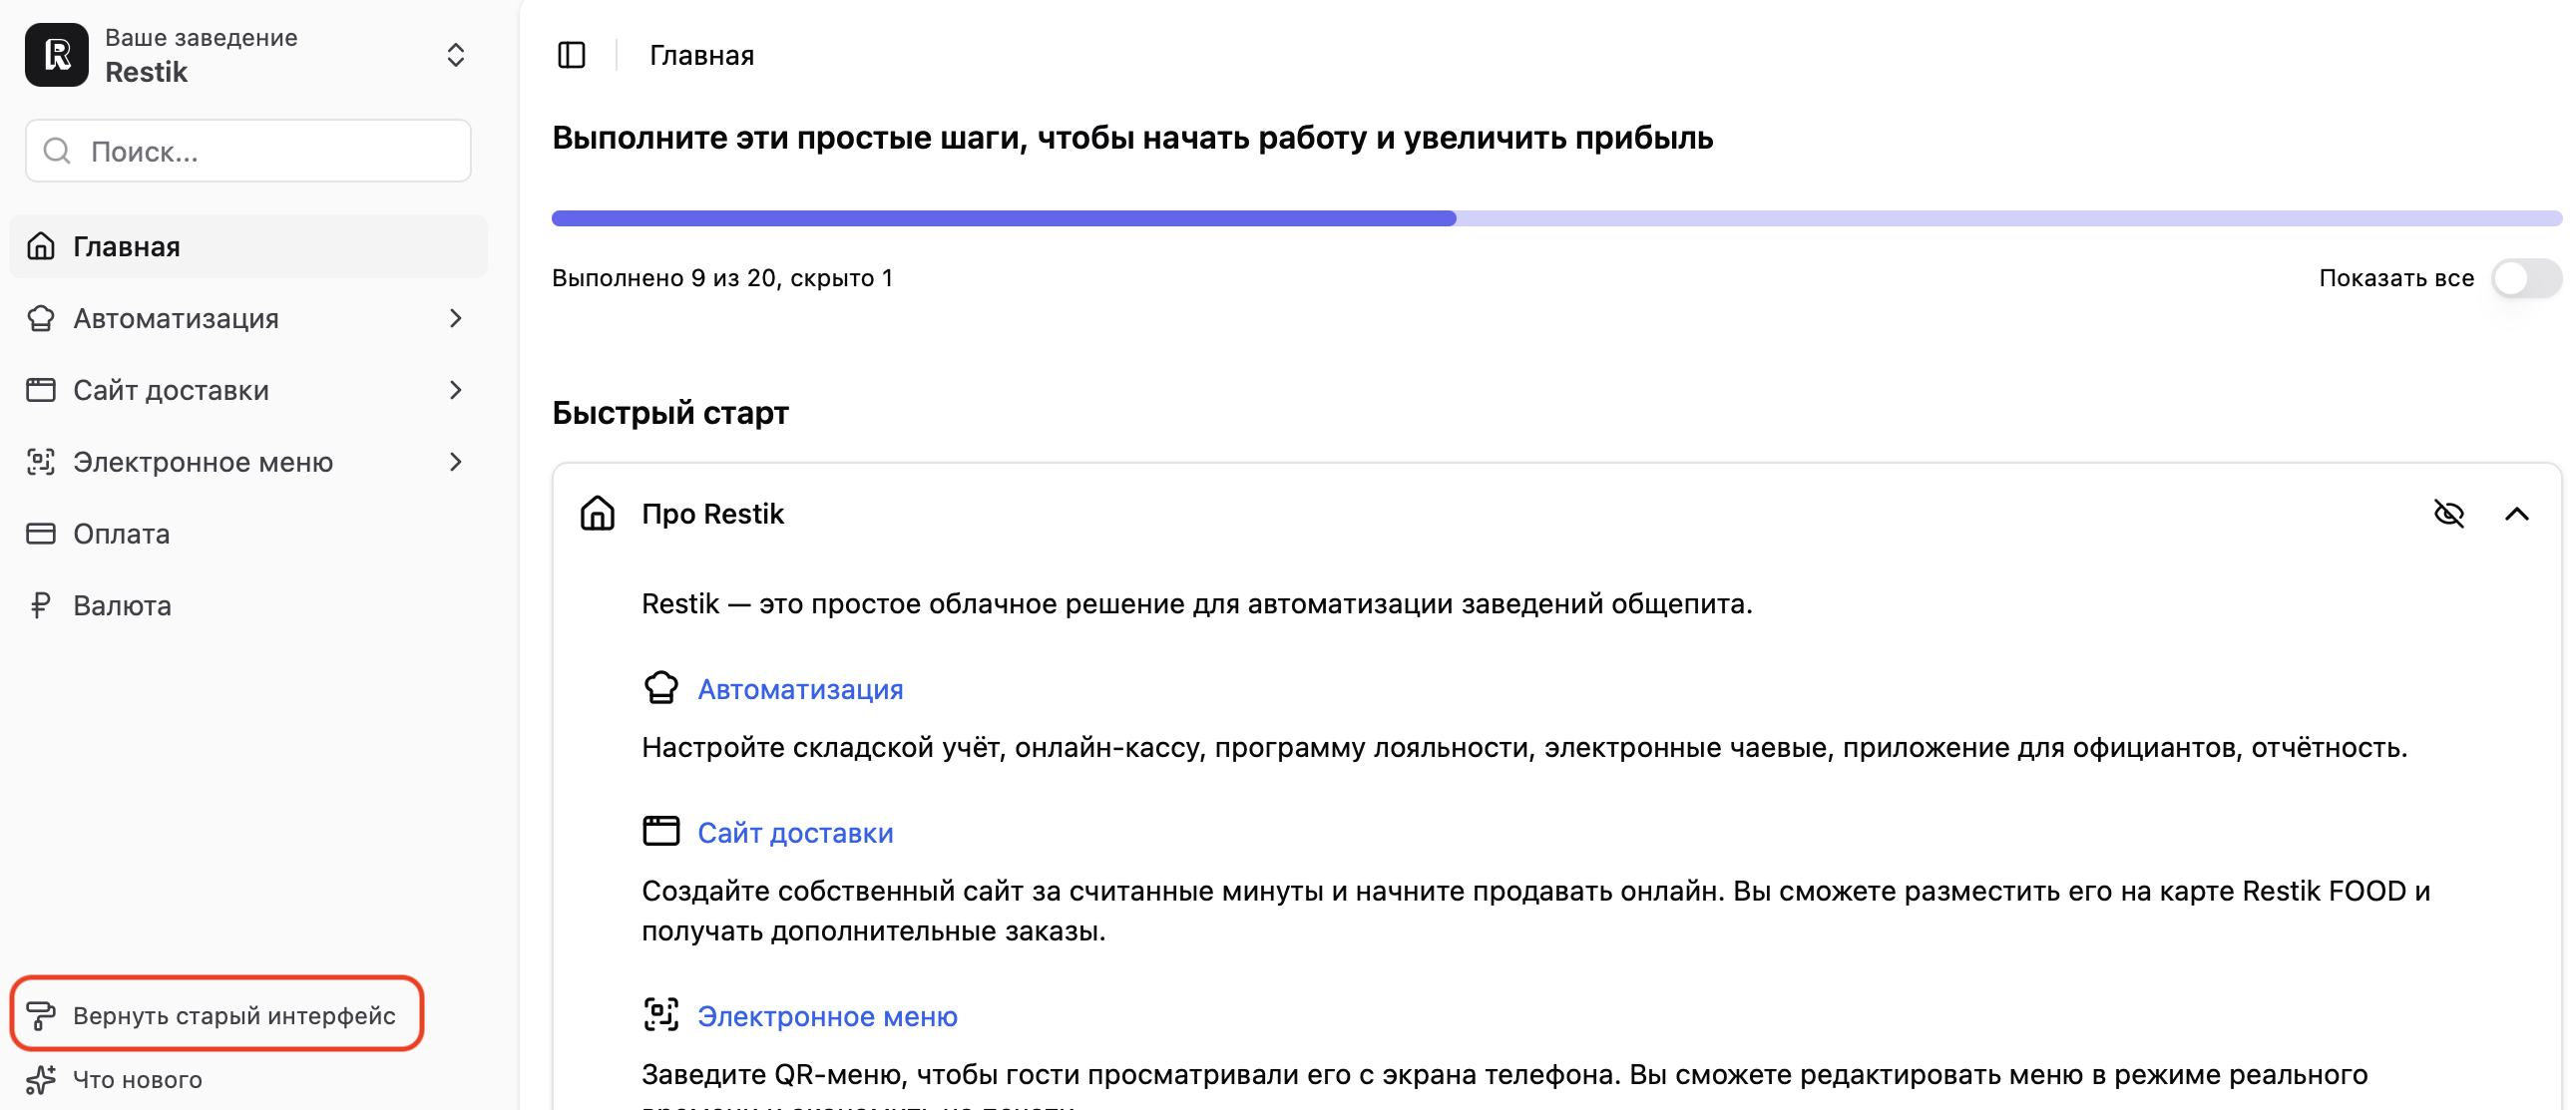The height and width of the screenshot is (1110, 2576).
Task: Open Оплата in the sidebar
Action: pos(122,534)
